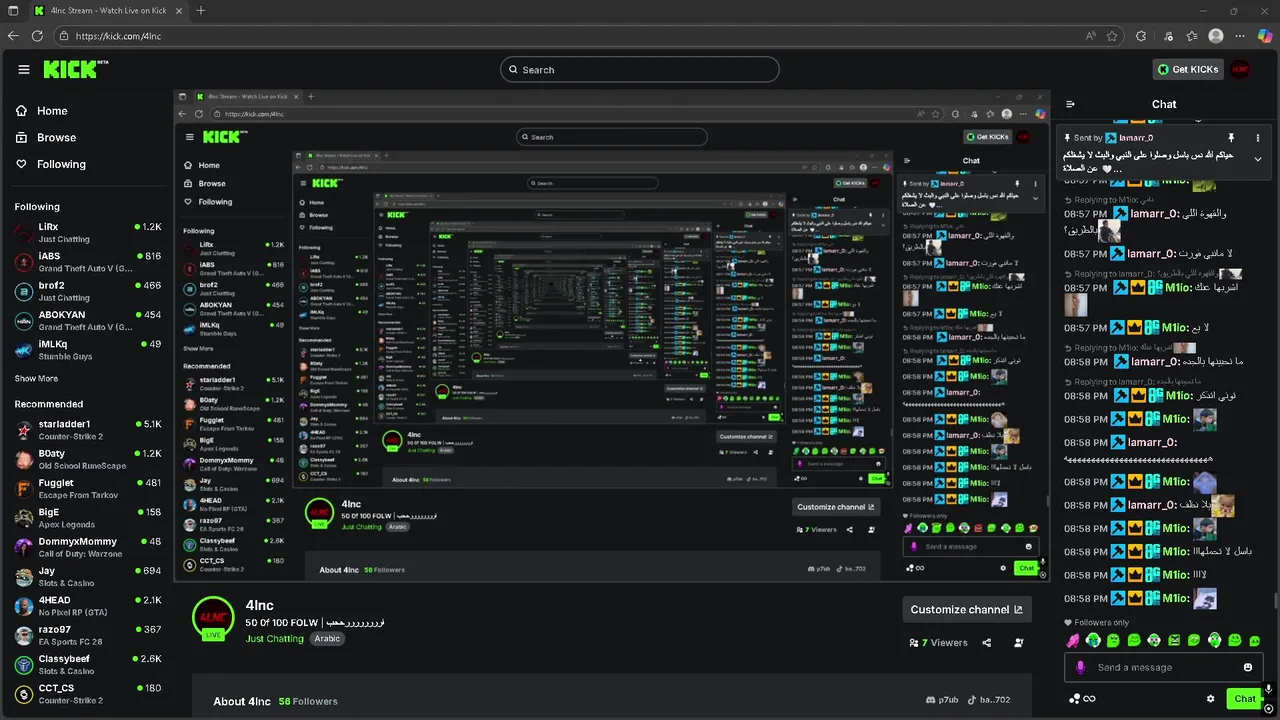Screen dimensions: 1280x720
Task: Click the purple microphone icon in message box
Action: [1080, 667]
